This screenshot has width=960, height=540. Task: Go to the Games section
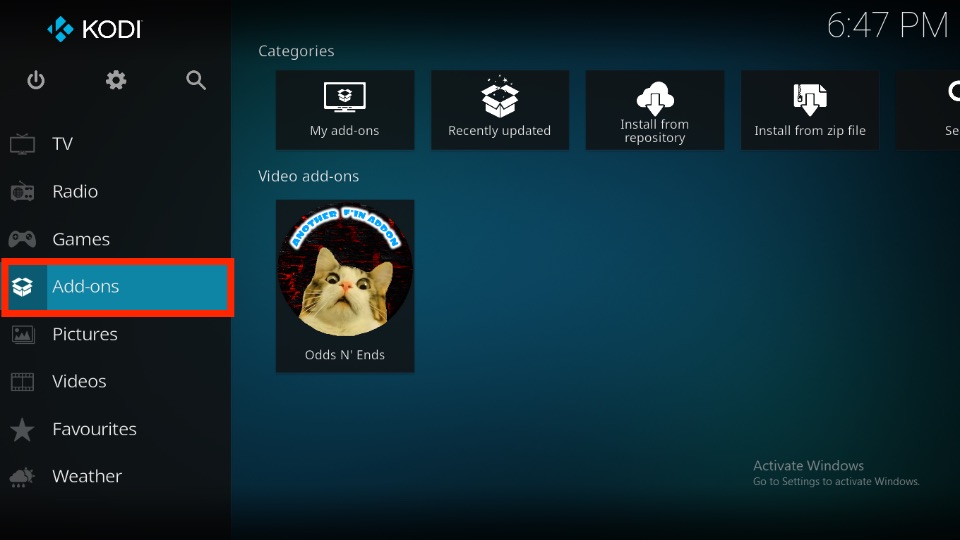116,239
